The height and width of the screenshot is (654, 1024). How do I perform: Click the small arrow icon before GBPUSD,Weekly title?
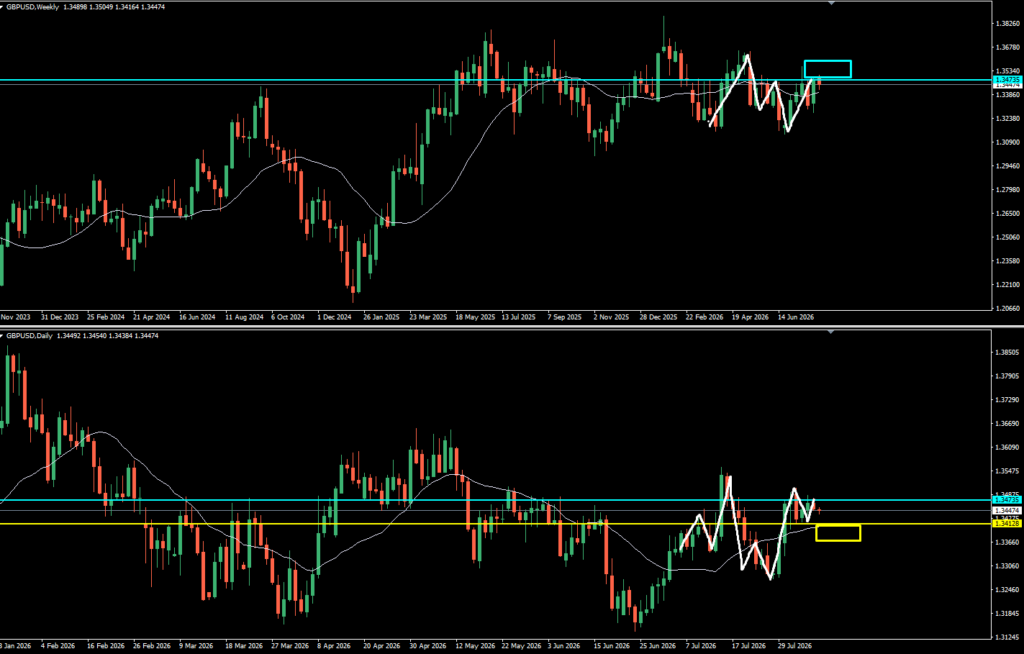click(2, 7)
